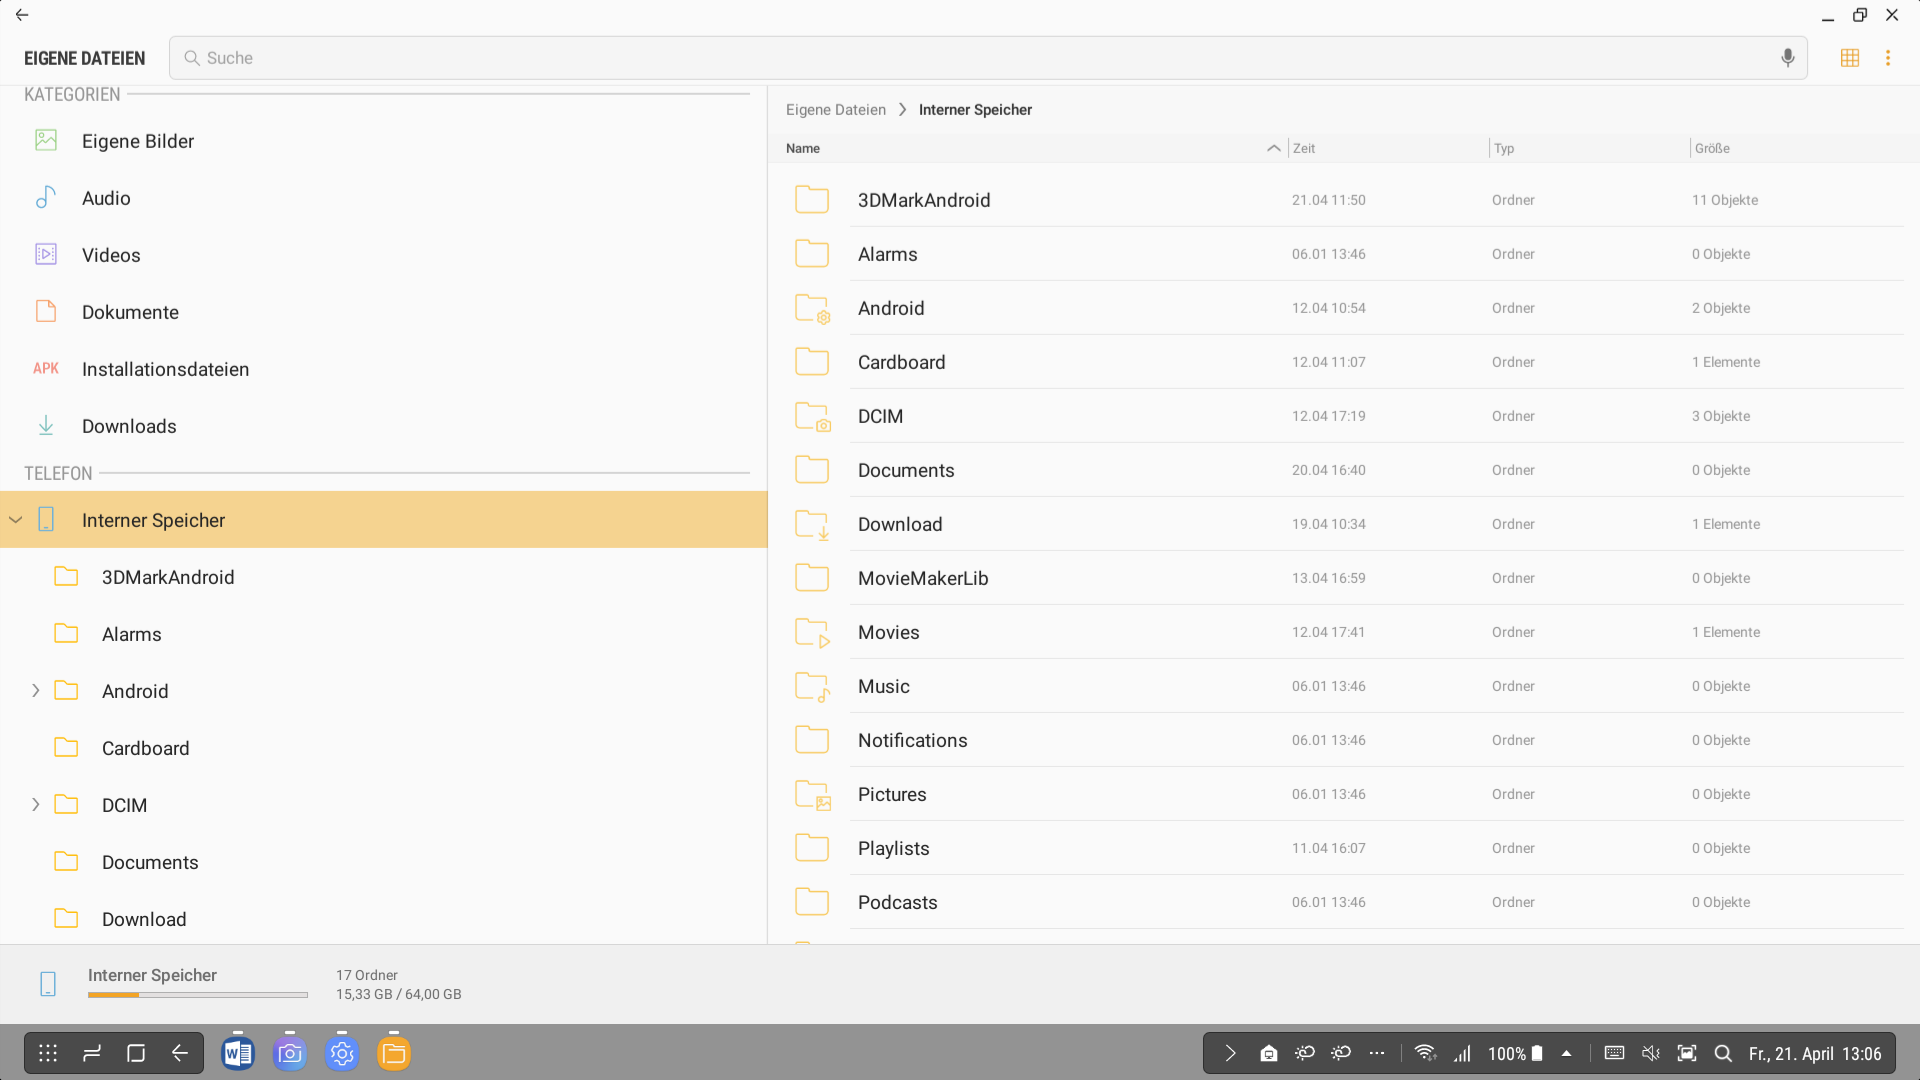Switch to grid view layout
The height and width of the screenshot is (1080, 1920).
pos(1849,58)
